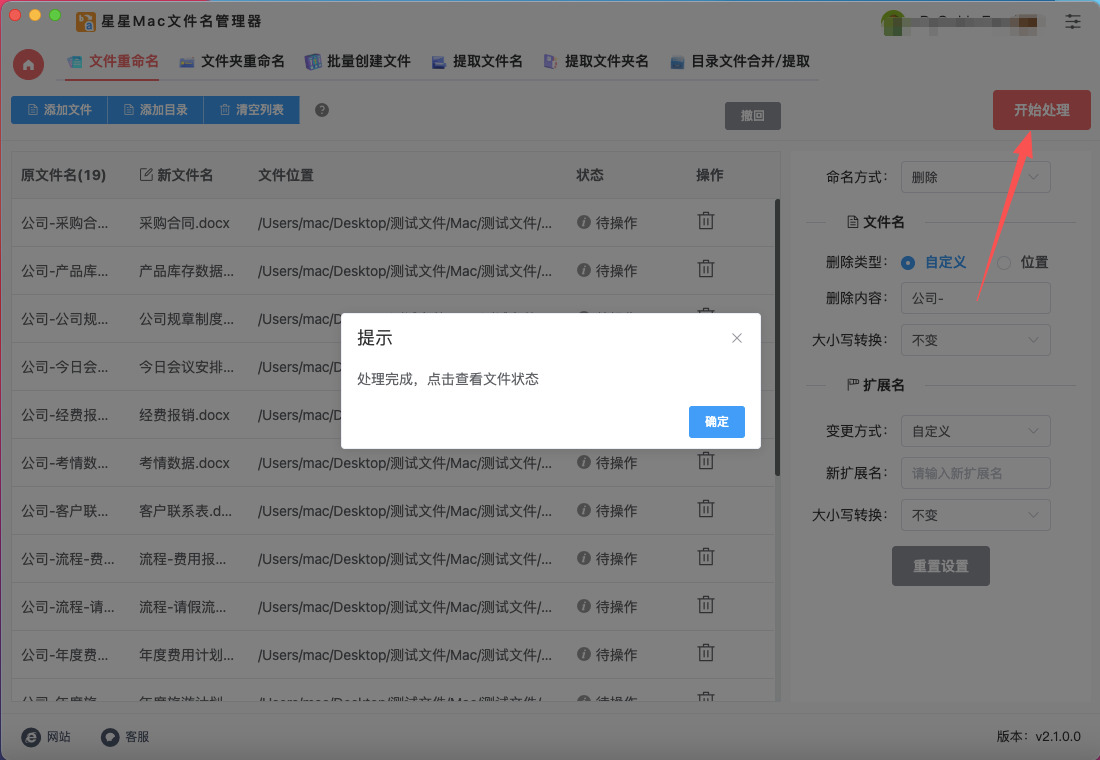Viewport: 1100px width, 760px height.
Task: Click the red home icon
Action: coord(28,65)
